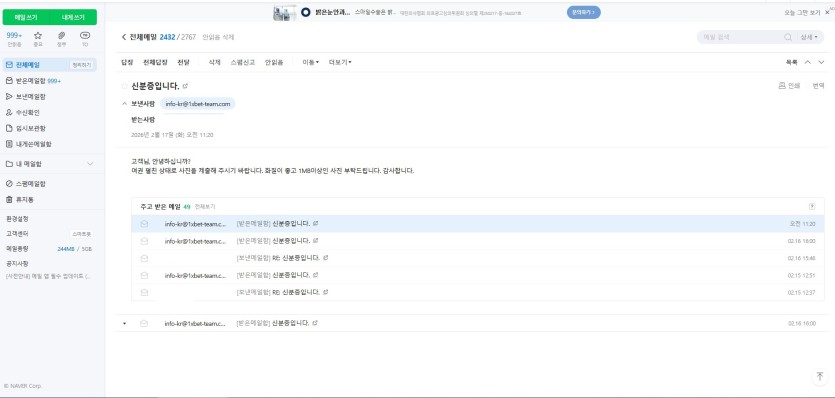835x398 pixels.
Task: Toggle the star before the mail subject
Action: [124, 86]
